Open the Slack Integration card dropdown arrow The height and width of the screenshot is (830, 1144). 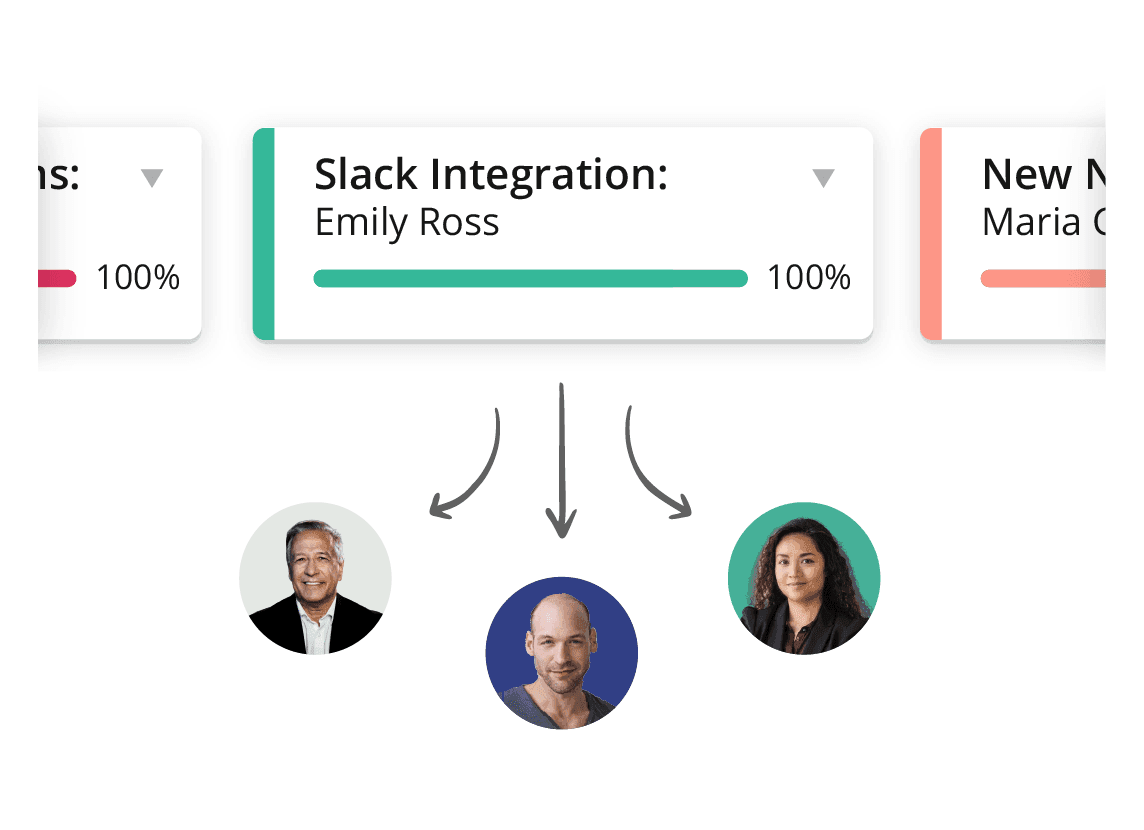[x=823, y=179]
